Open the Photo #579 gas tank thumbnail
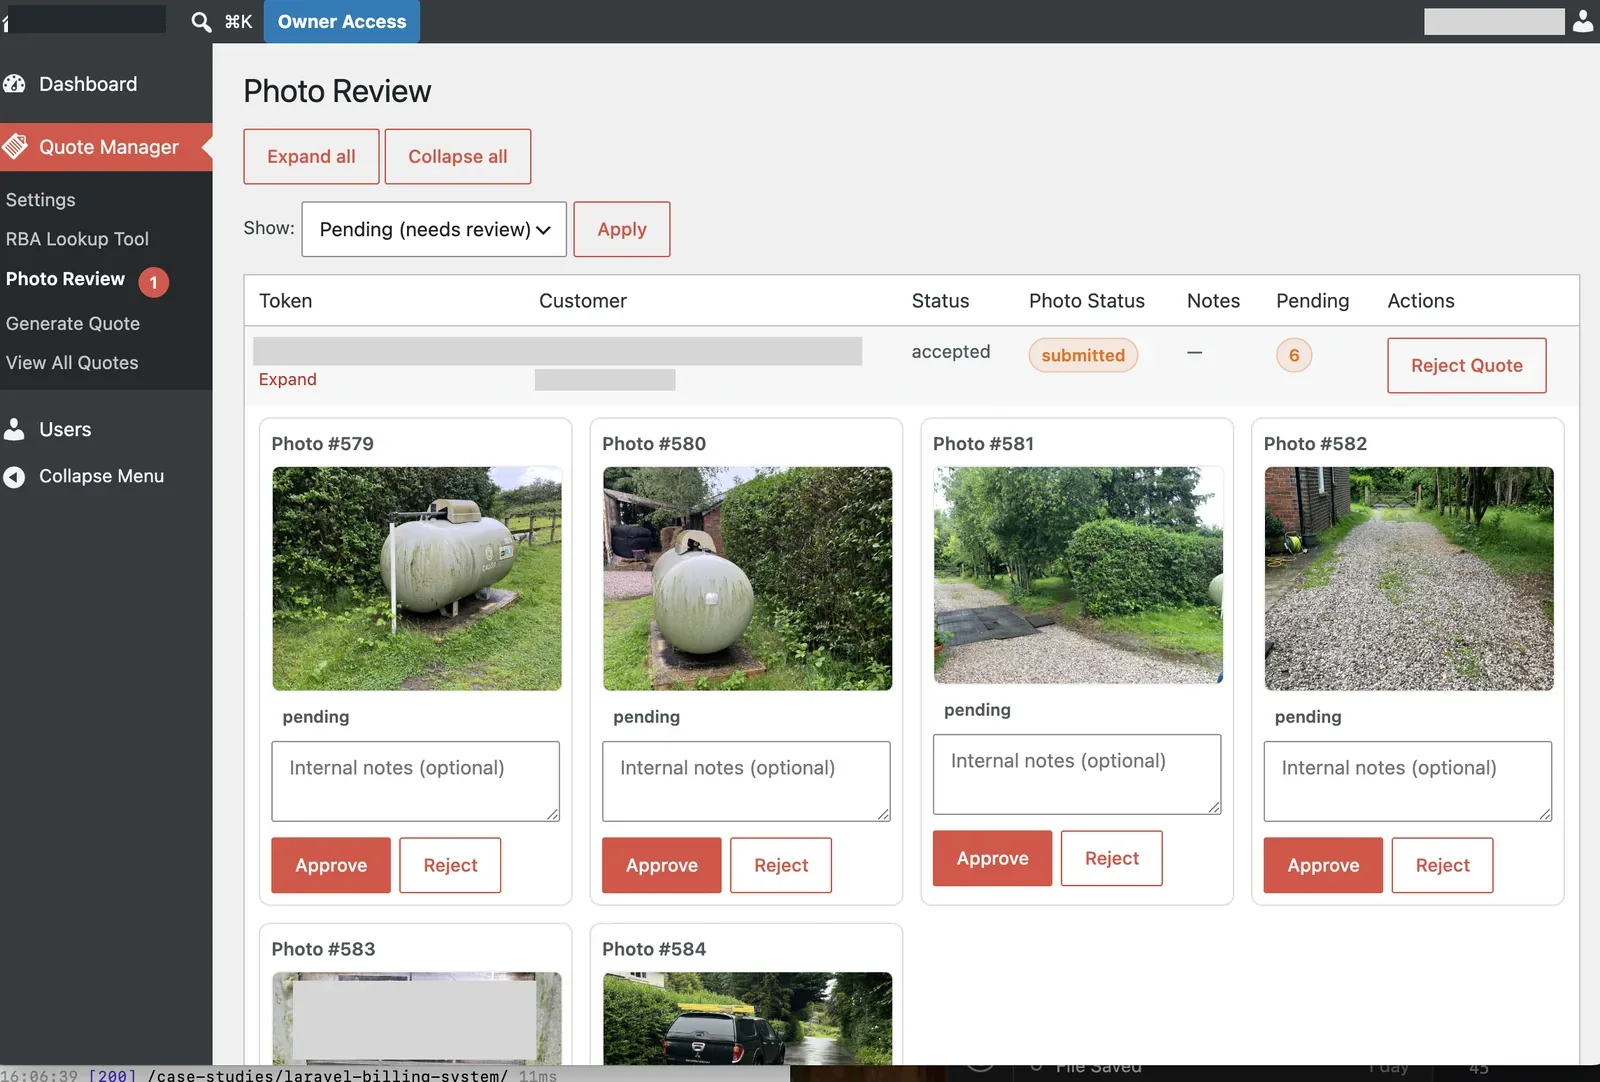Image resolution: width=1600 pixels, height=1082 pixels. [417, 579]
